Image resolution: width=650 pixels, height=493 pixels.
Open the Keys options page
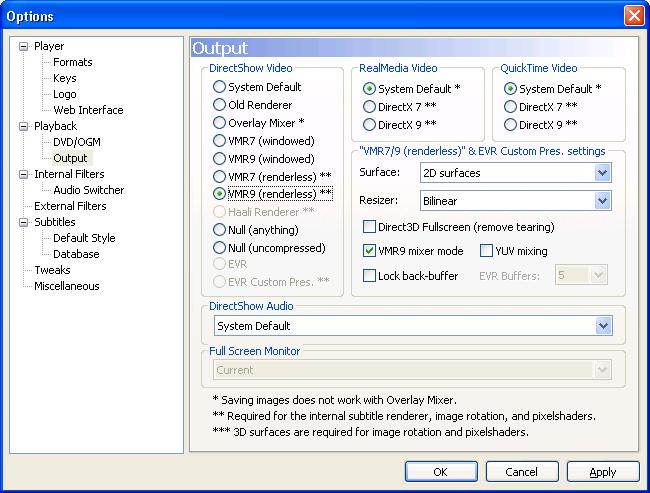click(65, 78)
